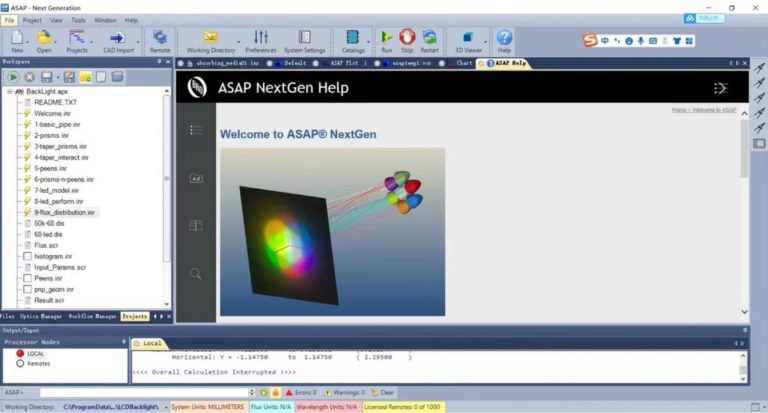Open the Tools menu
The width and height of the screenshot is (768, 413).
78,20
